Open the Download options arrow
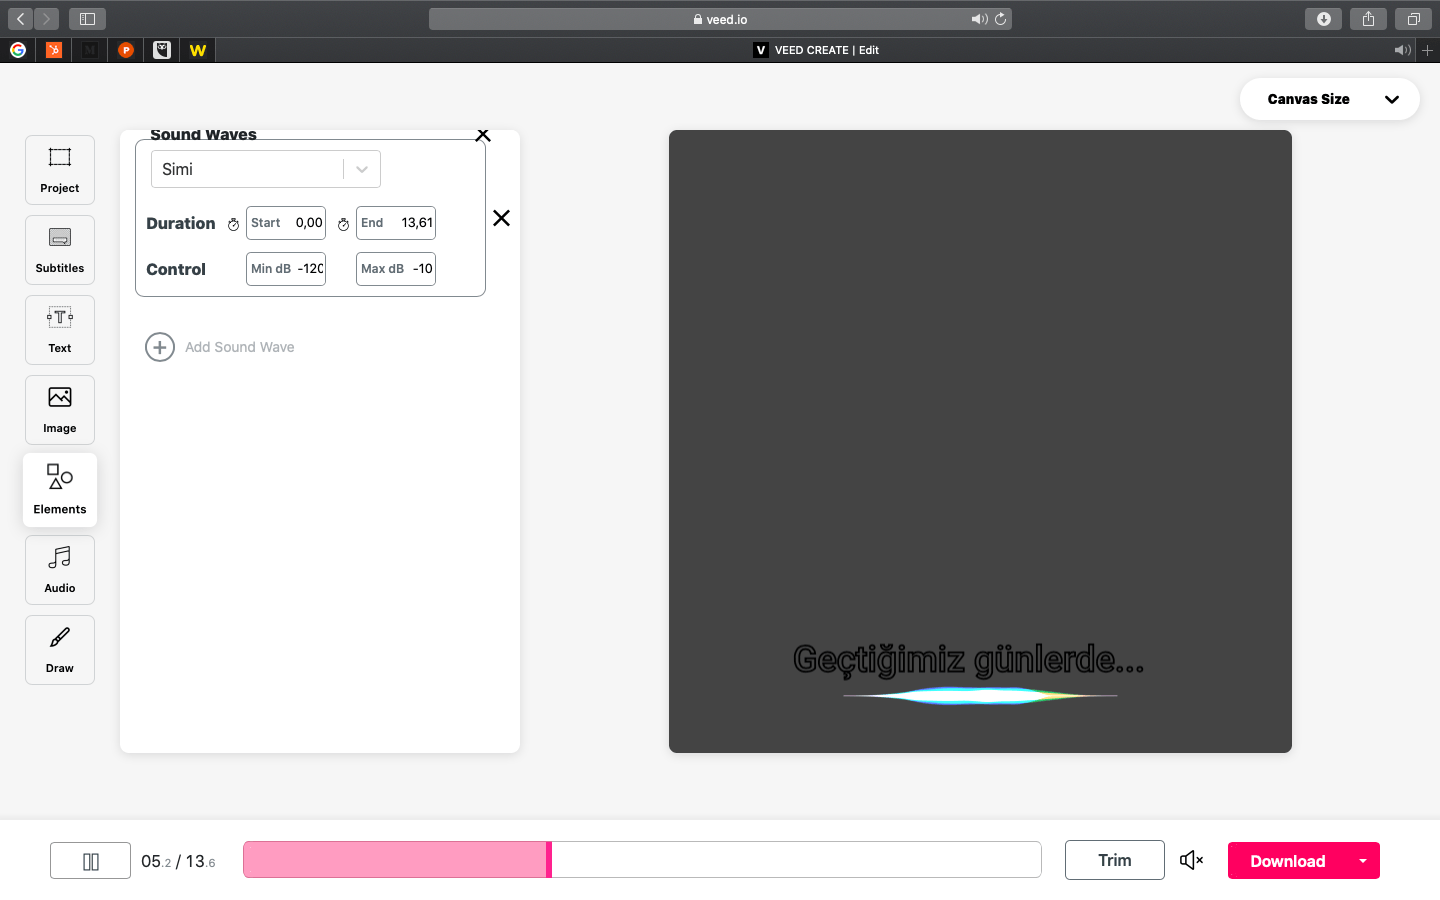The width and height of the screenshot is (1440, 900). (1362, 861)
